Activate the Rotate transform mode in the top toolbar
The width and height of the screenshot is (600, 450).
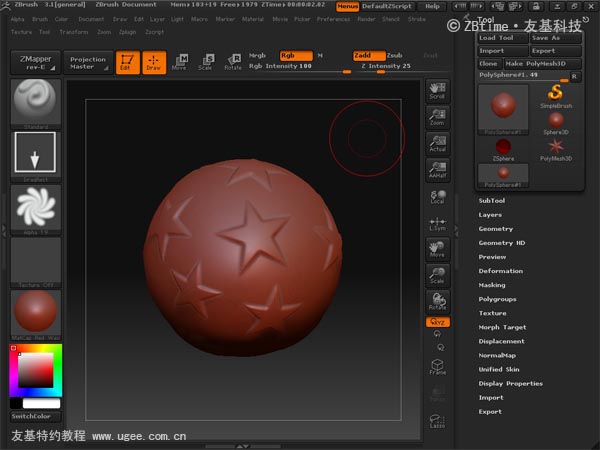233,62
